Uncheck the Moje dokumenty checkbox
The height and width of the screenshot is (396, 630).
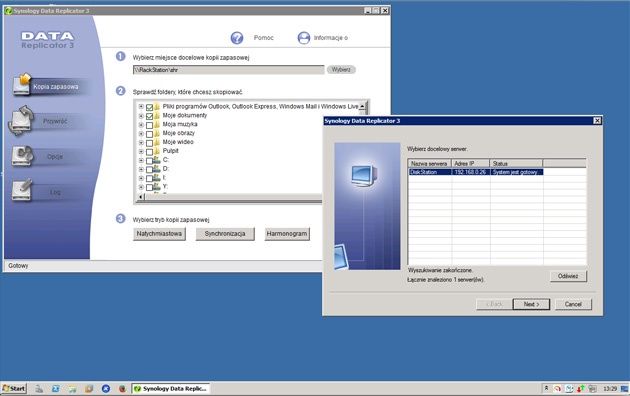pyautogui.click(x=149, y=116)
